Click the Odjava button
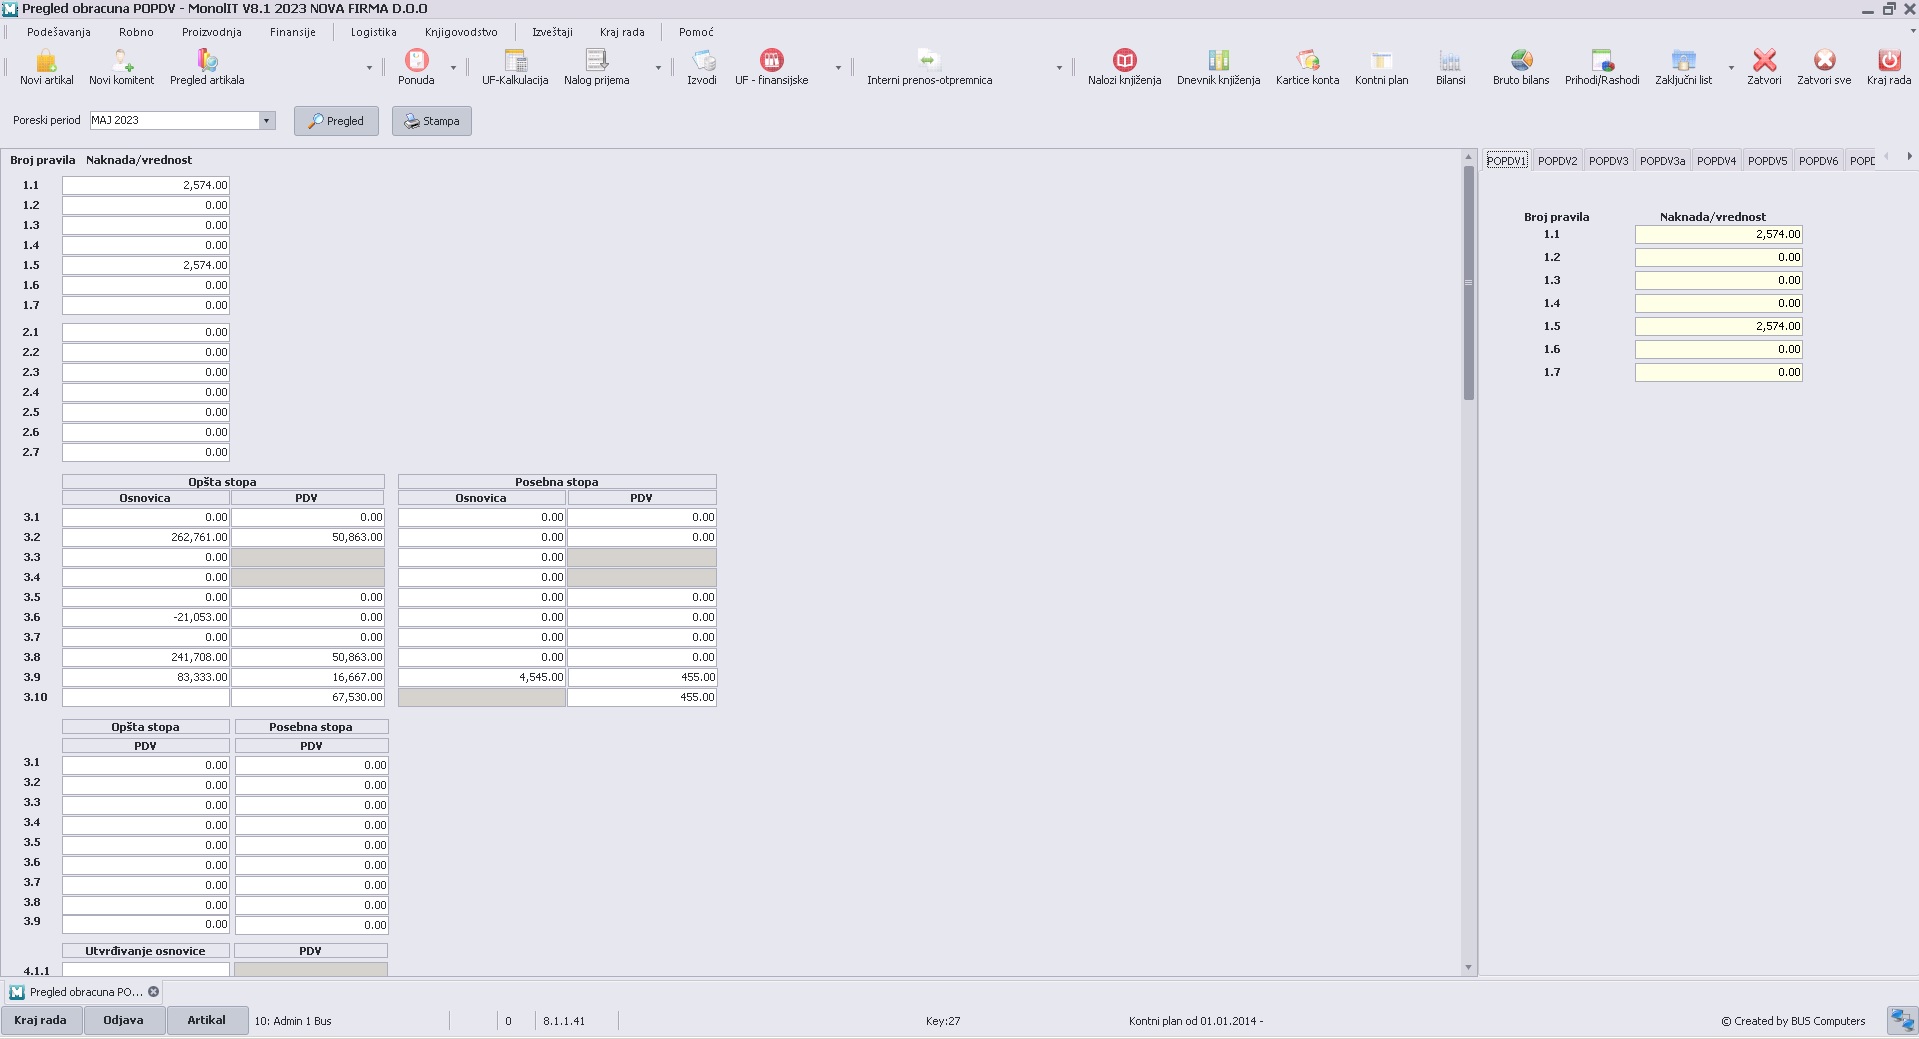This screenshot has height=1039, width=1919. coord(124,1021)
